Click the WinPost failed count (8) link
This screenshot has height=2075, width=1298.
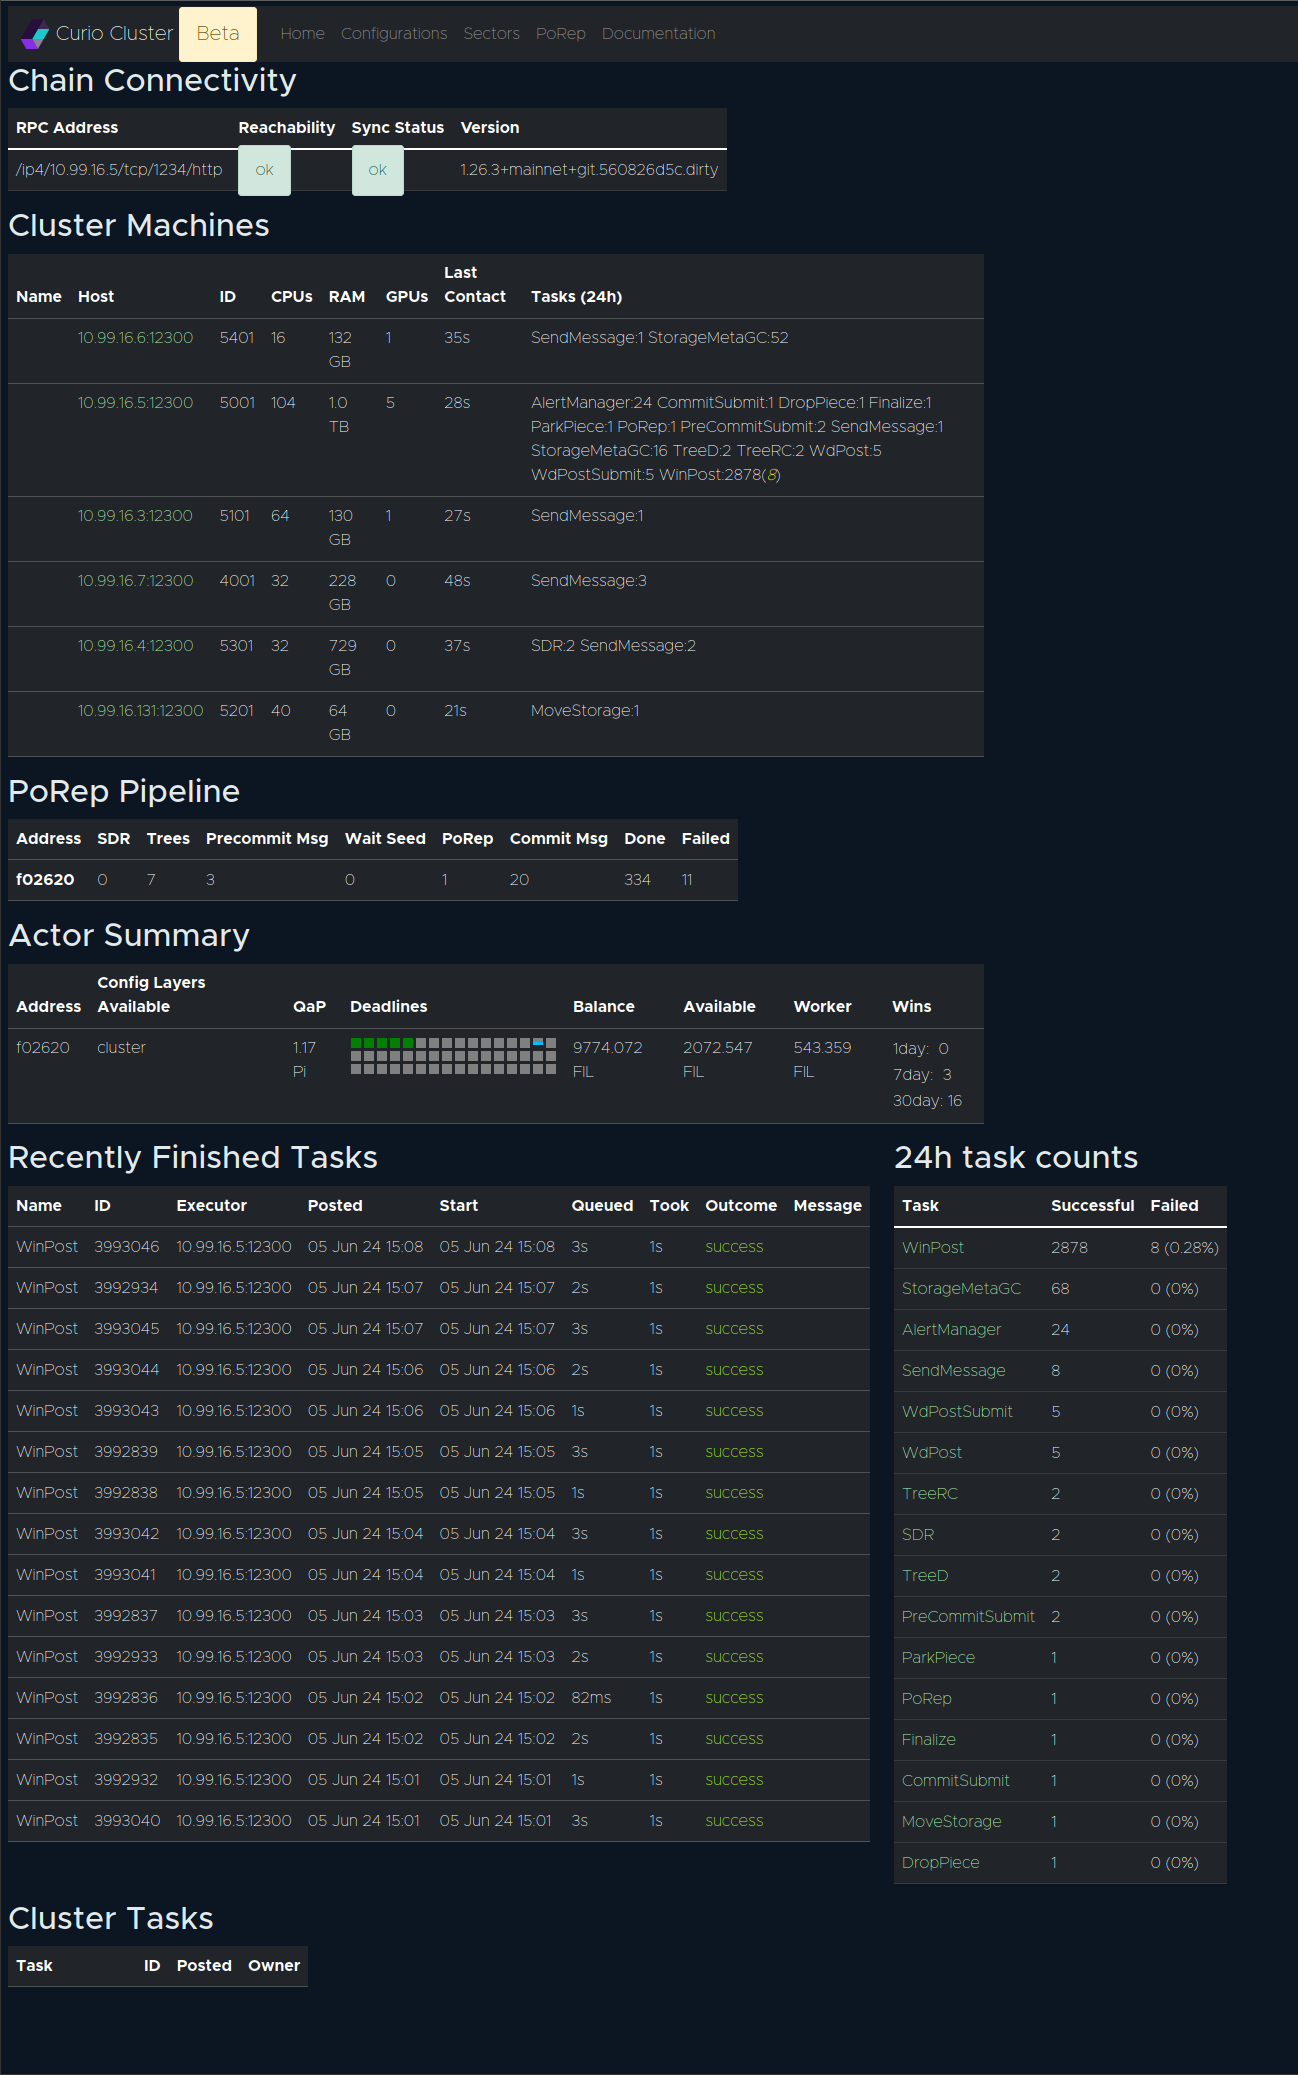click(771, 475)
